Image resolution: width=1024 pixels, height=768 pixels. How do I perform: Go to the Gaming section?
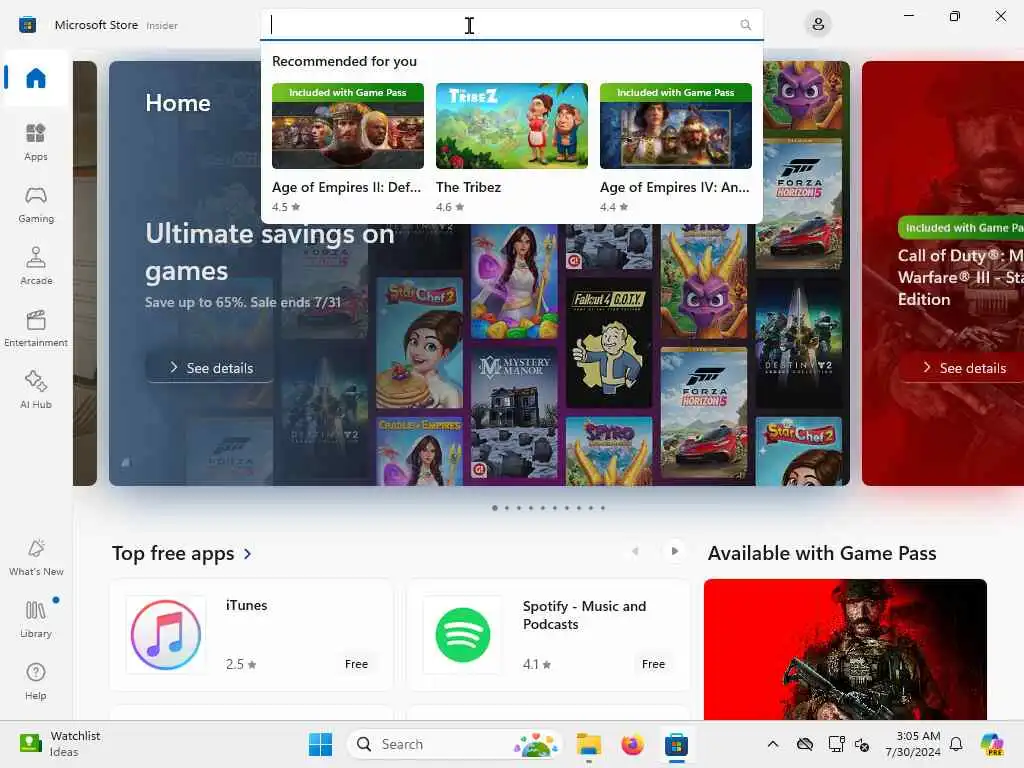(35, 204)
